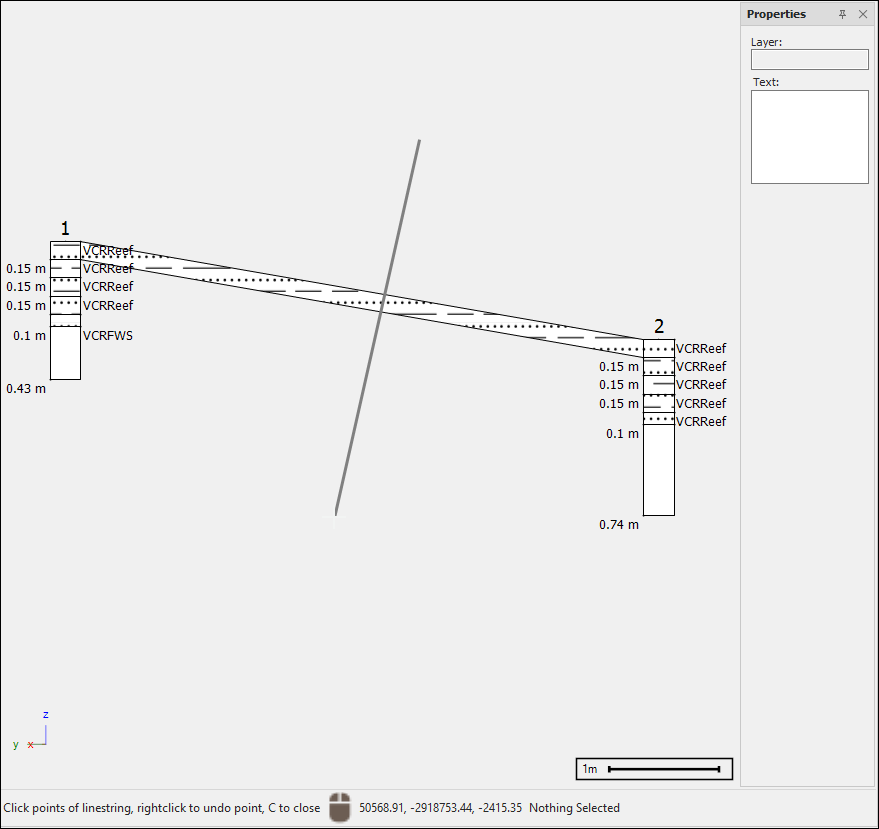The height and width of the screenshot is (829, 879).
Task: Click the XYZ axis orientation gizmo
Action: tap(34, 735)
